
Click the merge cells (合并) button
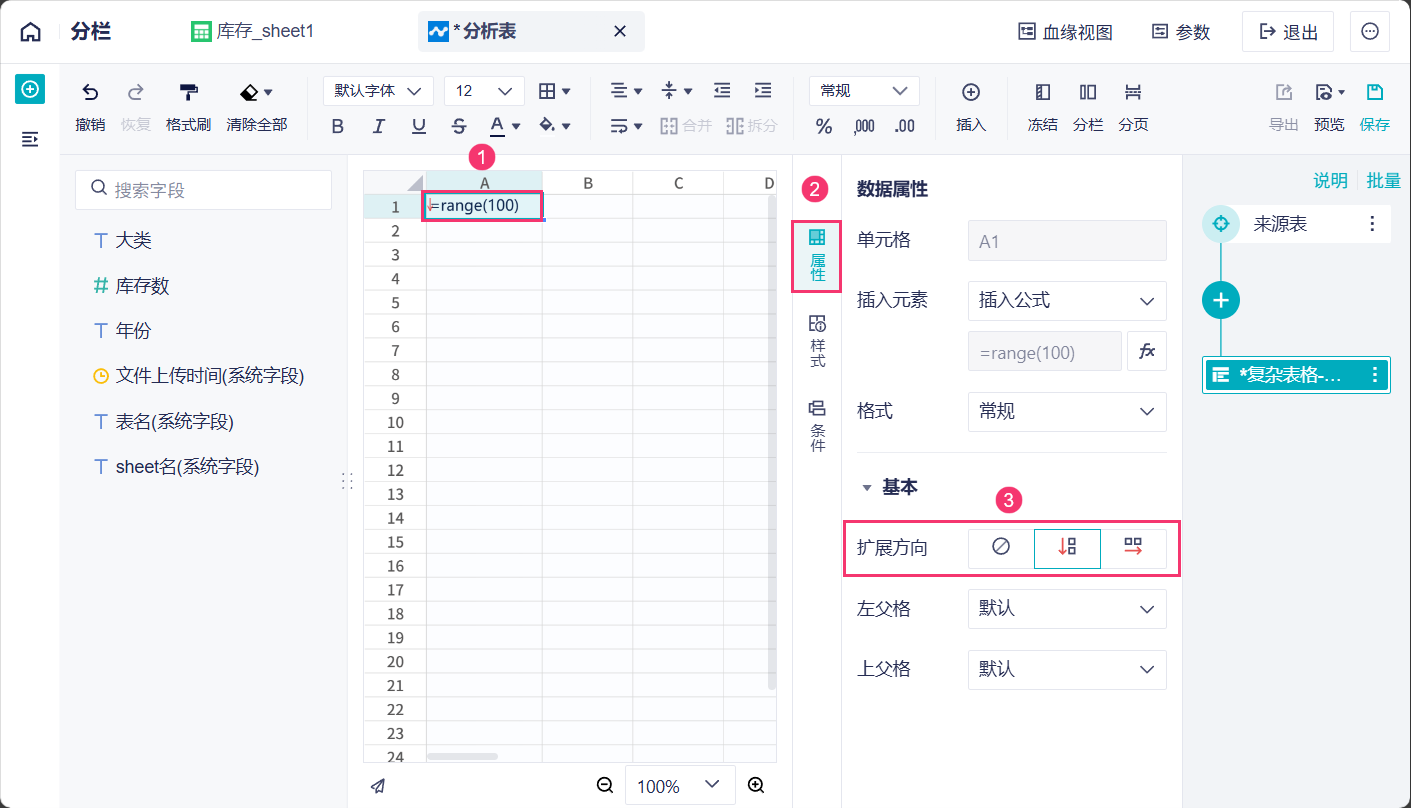tap(686, 126)
